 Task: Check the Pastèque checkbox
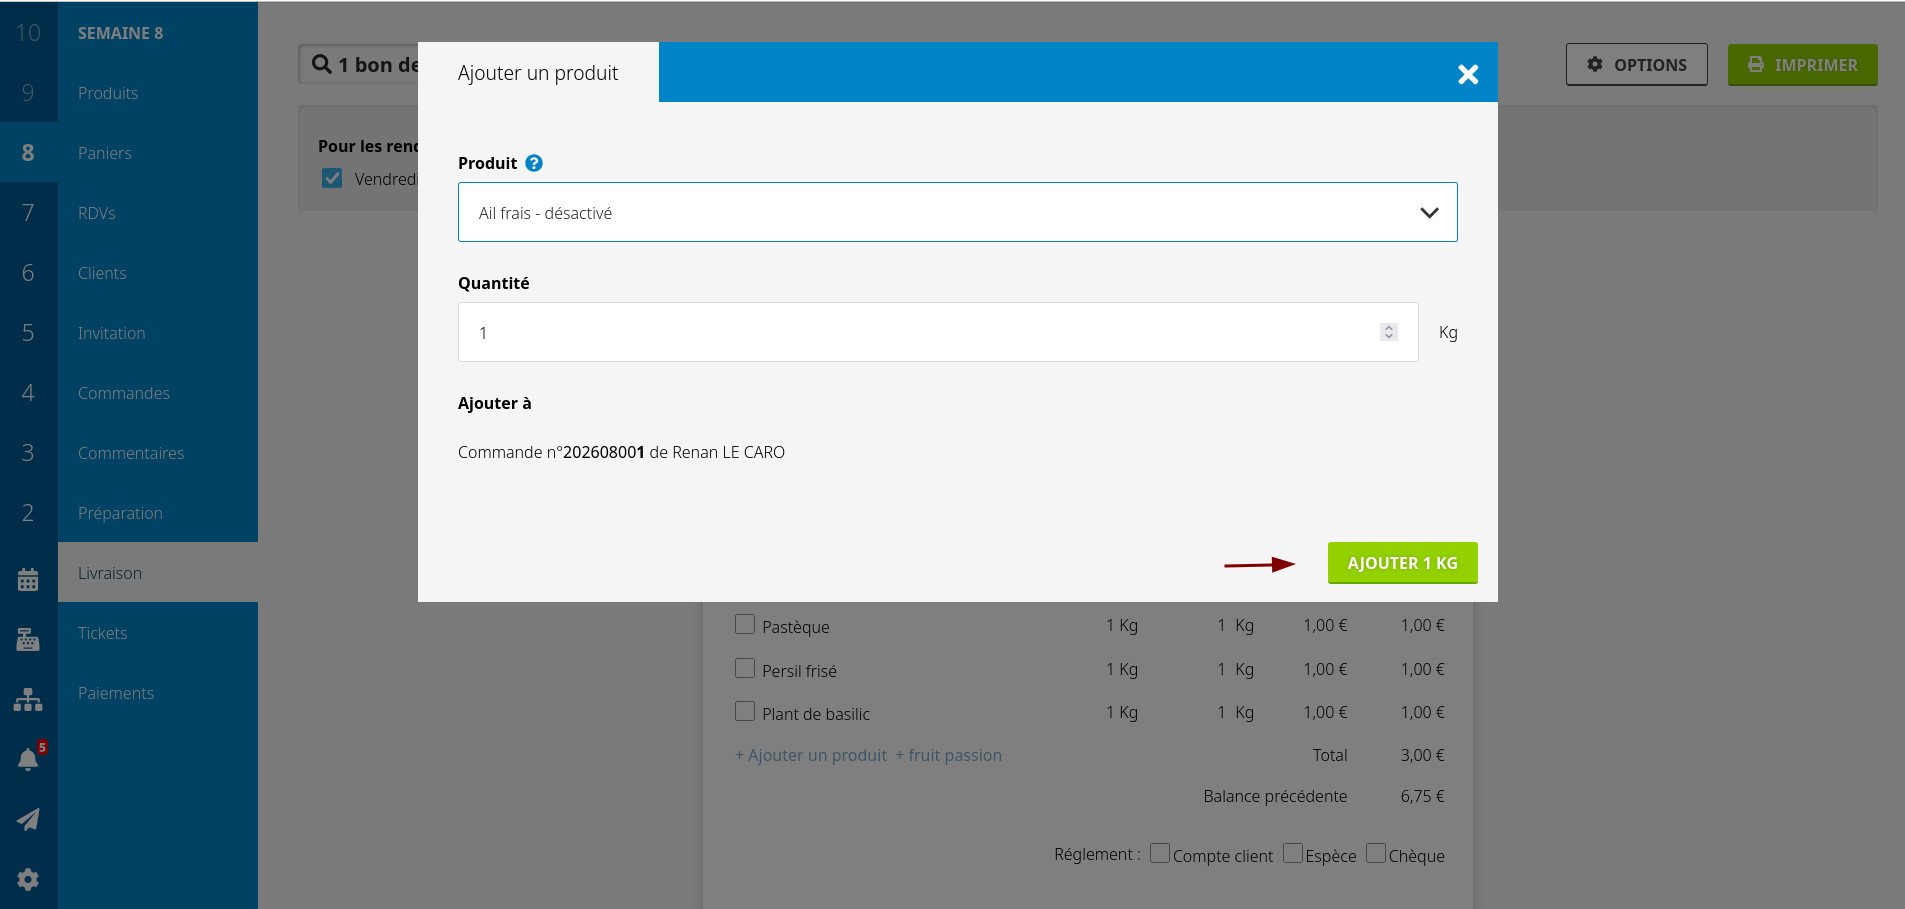pos(745,625)
